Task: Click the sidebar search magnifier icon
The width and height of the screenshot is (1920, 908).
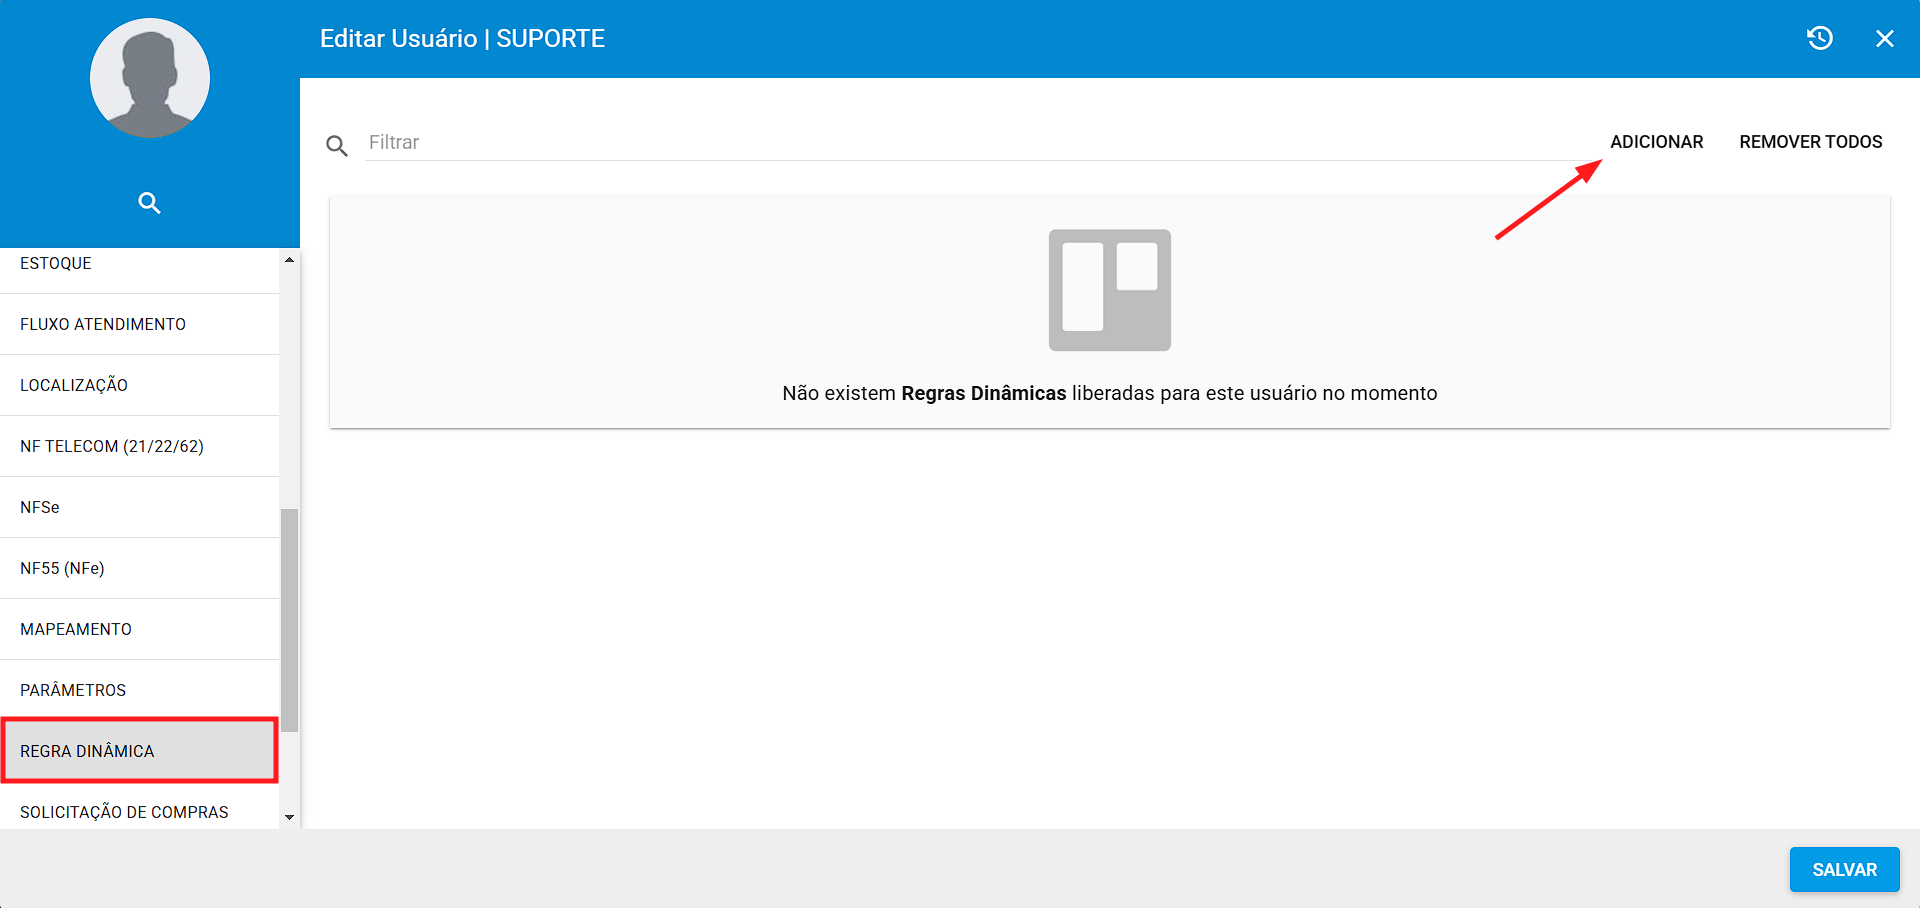Action: (149, 203)
